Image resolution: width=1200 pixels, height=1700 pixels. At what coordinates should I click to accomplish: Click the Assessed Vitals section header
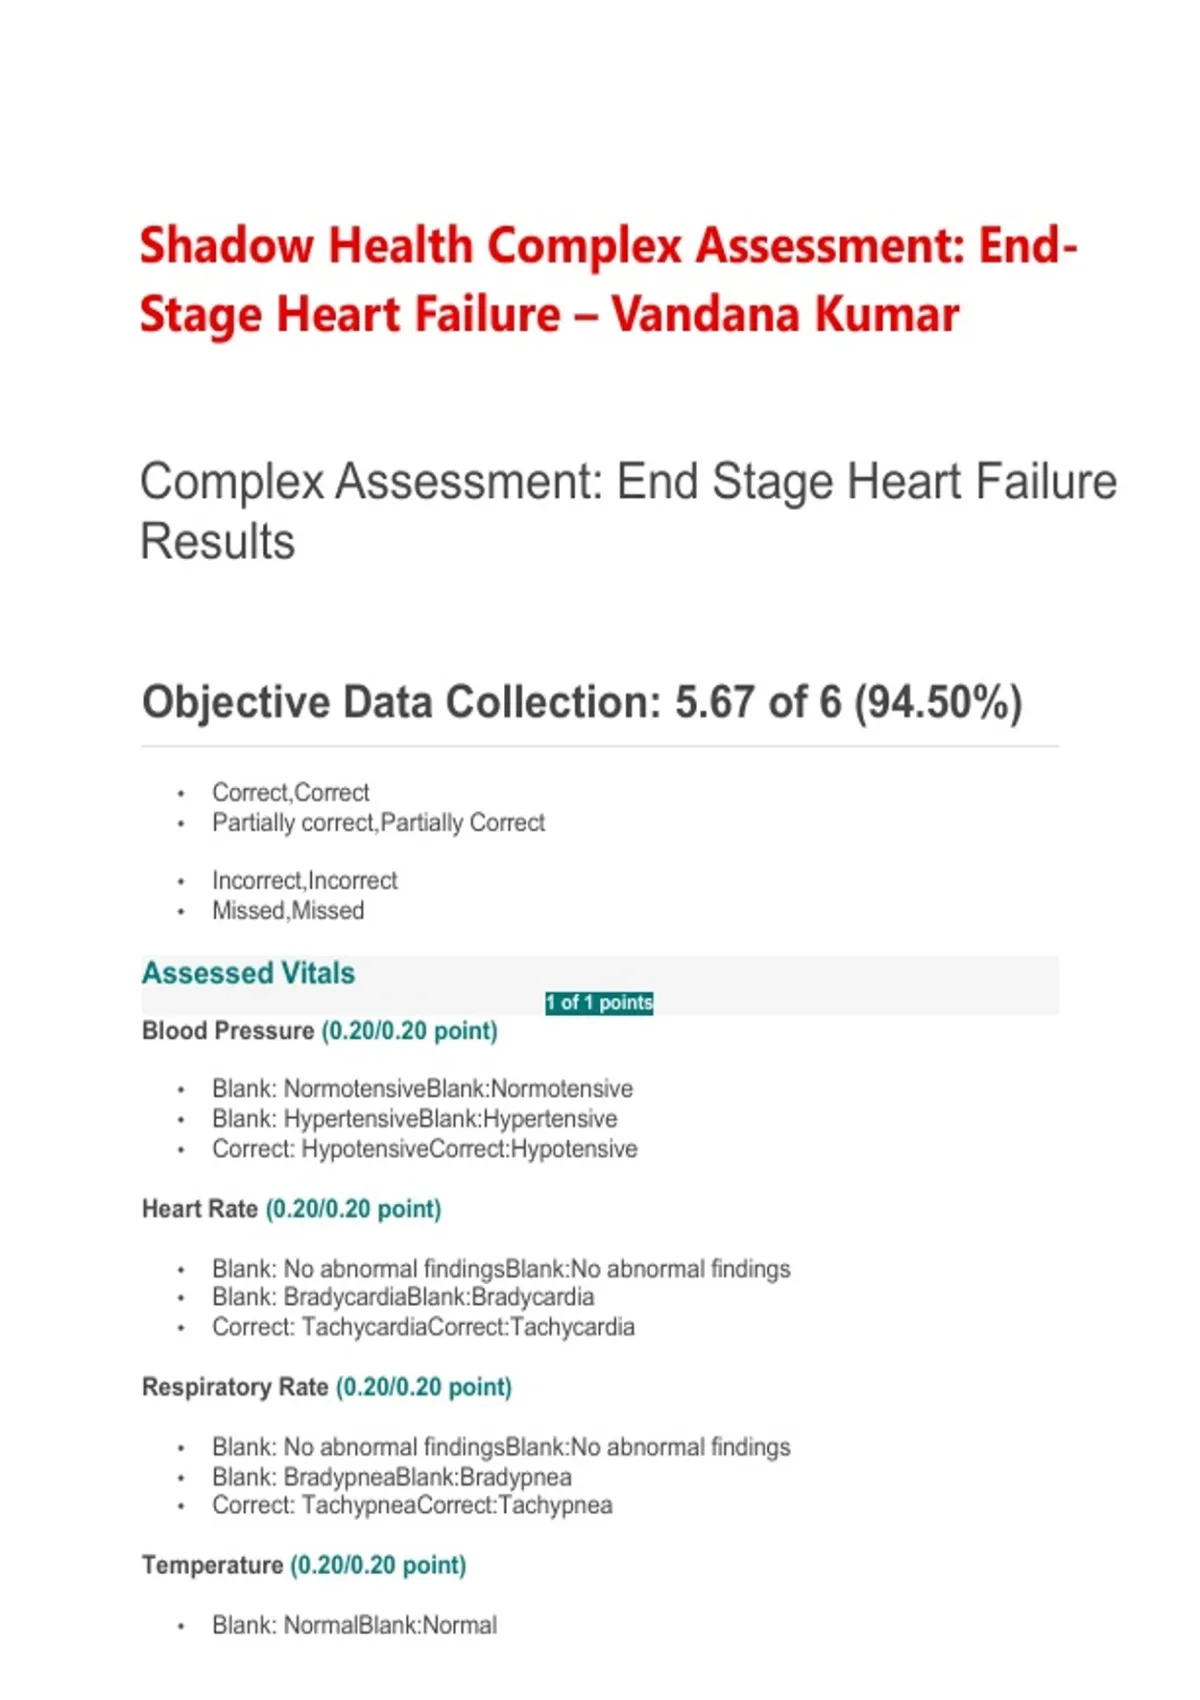click(x=248, y=973)
